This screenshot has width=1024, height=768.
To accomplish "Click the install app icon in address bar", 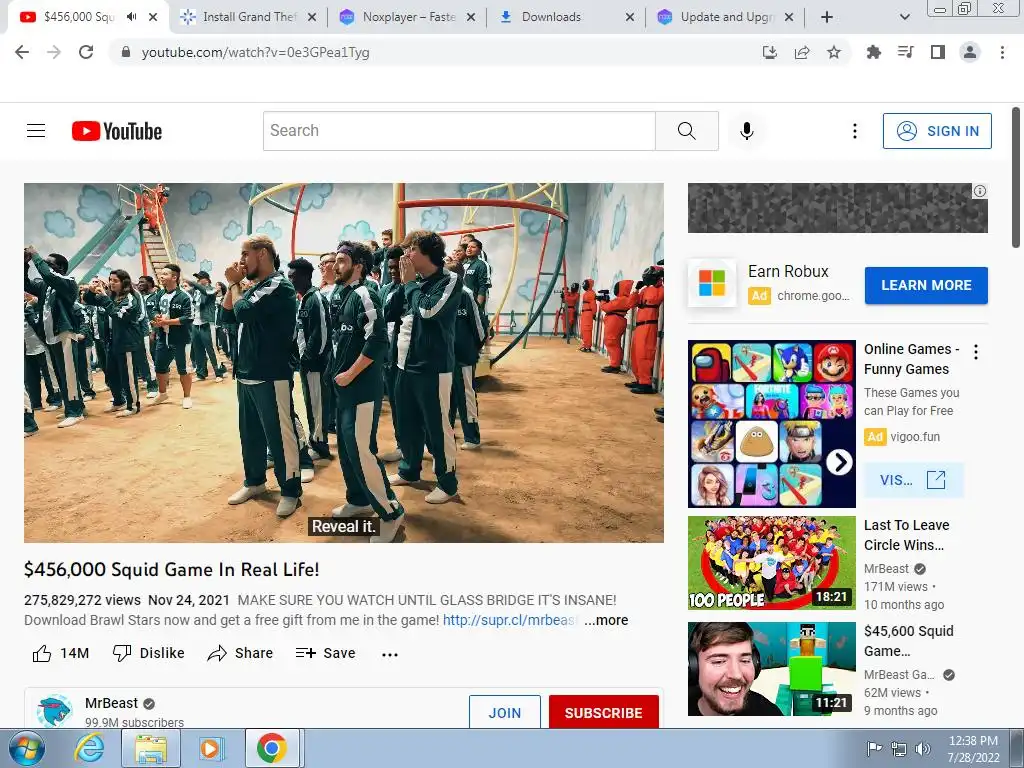I will coord(770,52).
